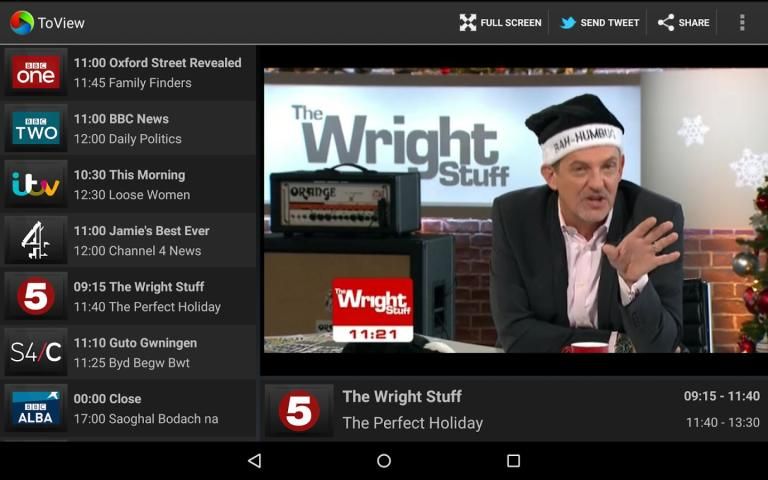Tap the ITV channel logo
The height and width of the screenshot is (480, 768).
click(x=36, y=184)
